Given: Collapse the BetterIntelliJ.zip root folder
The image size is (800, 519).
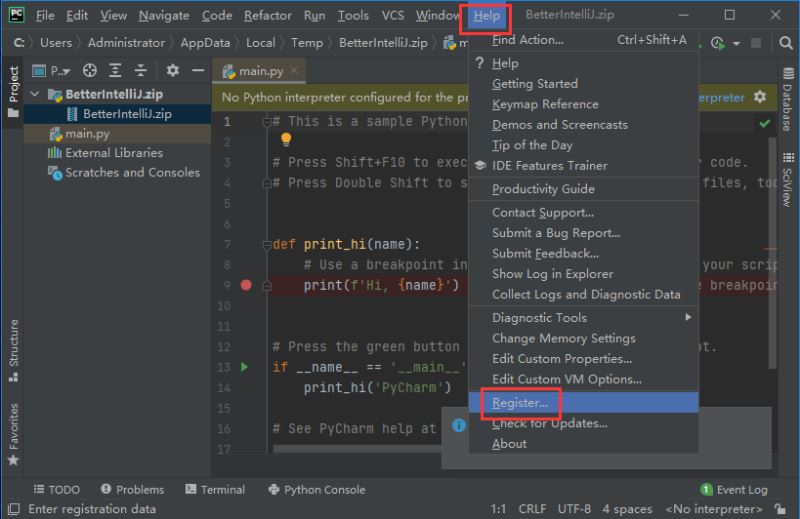Looking at the screenshot, I should tap(35, 94).
